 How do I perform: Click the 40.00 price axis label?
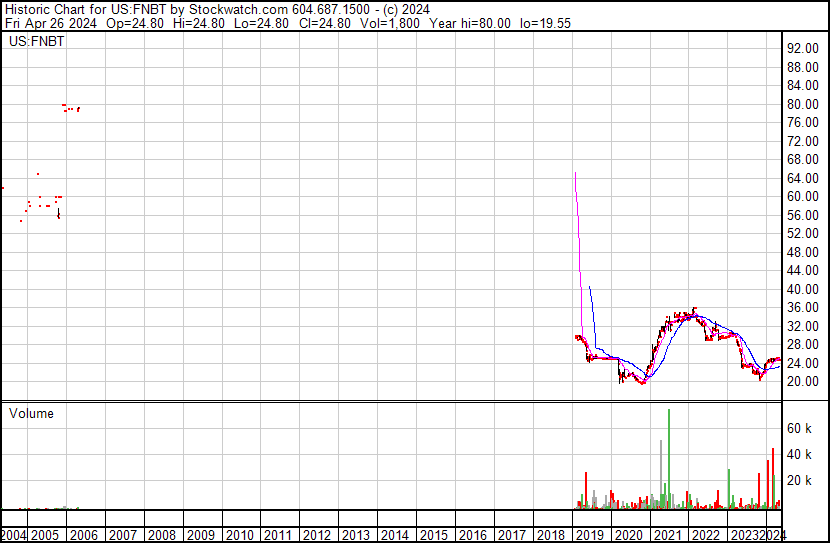pos(803,289)
